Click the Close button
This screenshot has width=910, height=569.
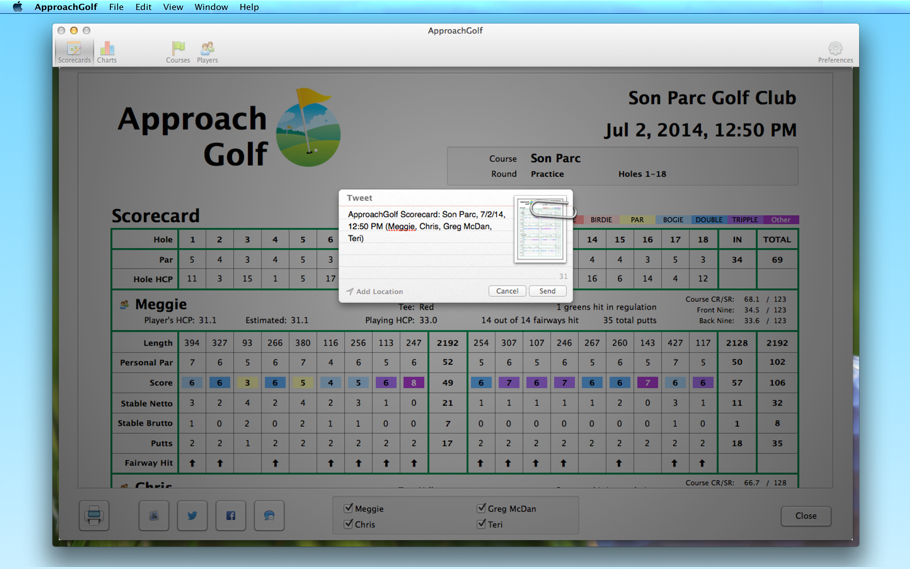tap(806, 516)
